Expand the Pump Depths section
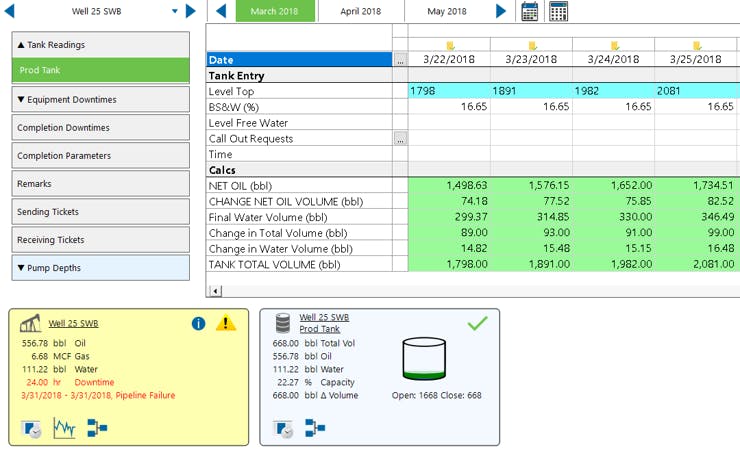This screenshot has width=740, height=449. [x=101, y=268]
